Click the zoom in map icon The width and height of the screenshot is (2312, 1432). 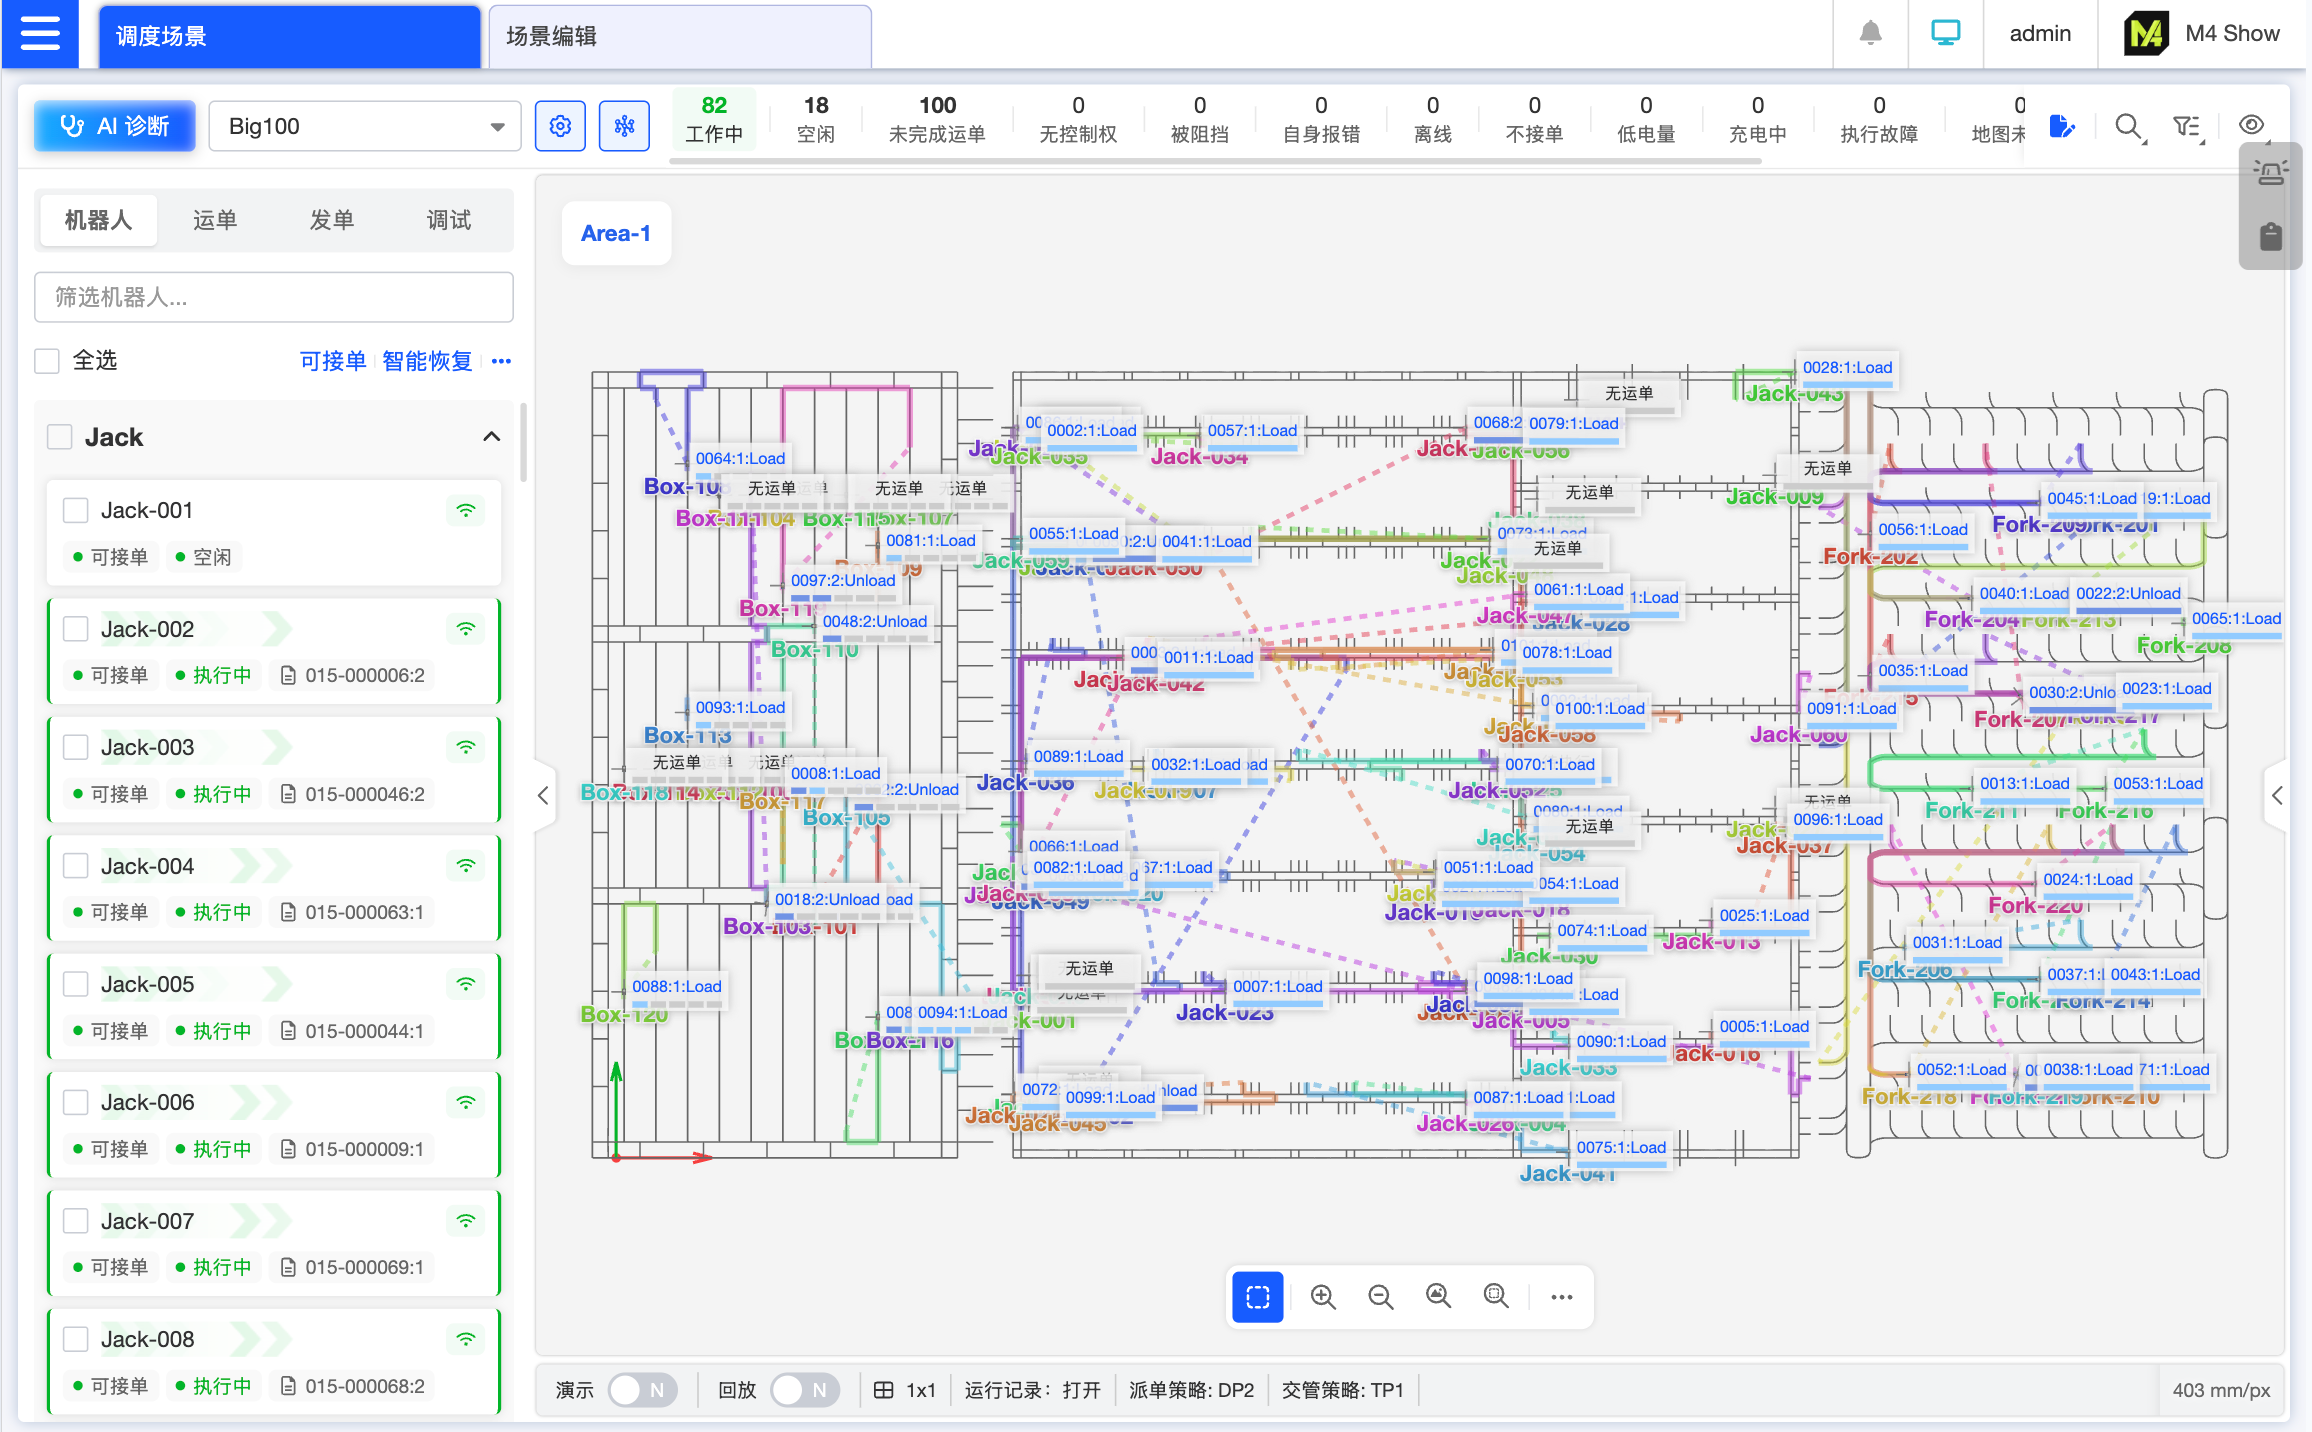click(1323, 1297)
